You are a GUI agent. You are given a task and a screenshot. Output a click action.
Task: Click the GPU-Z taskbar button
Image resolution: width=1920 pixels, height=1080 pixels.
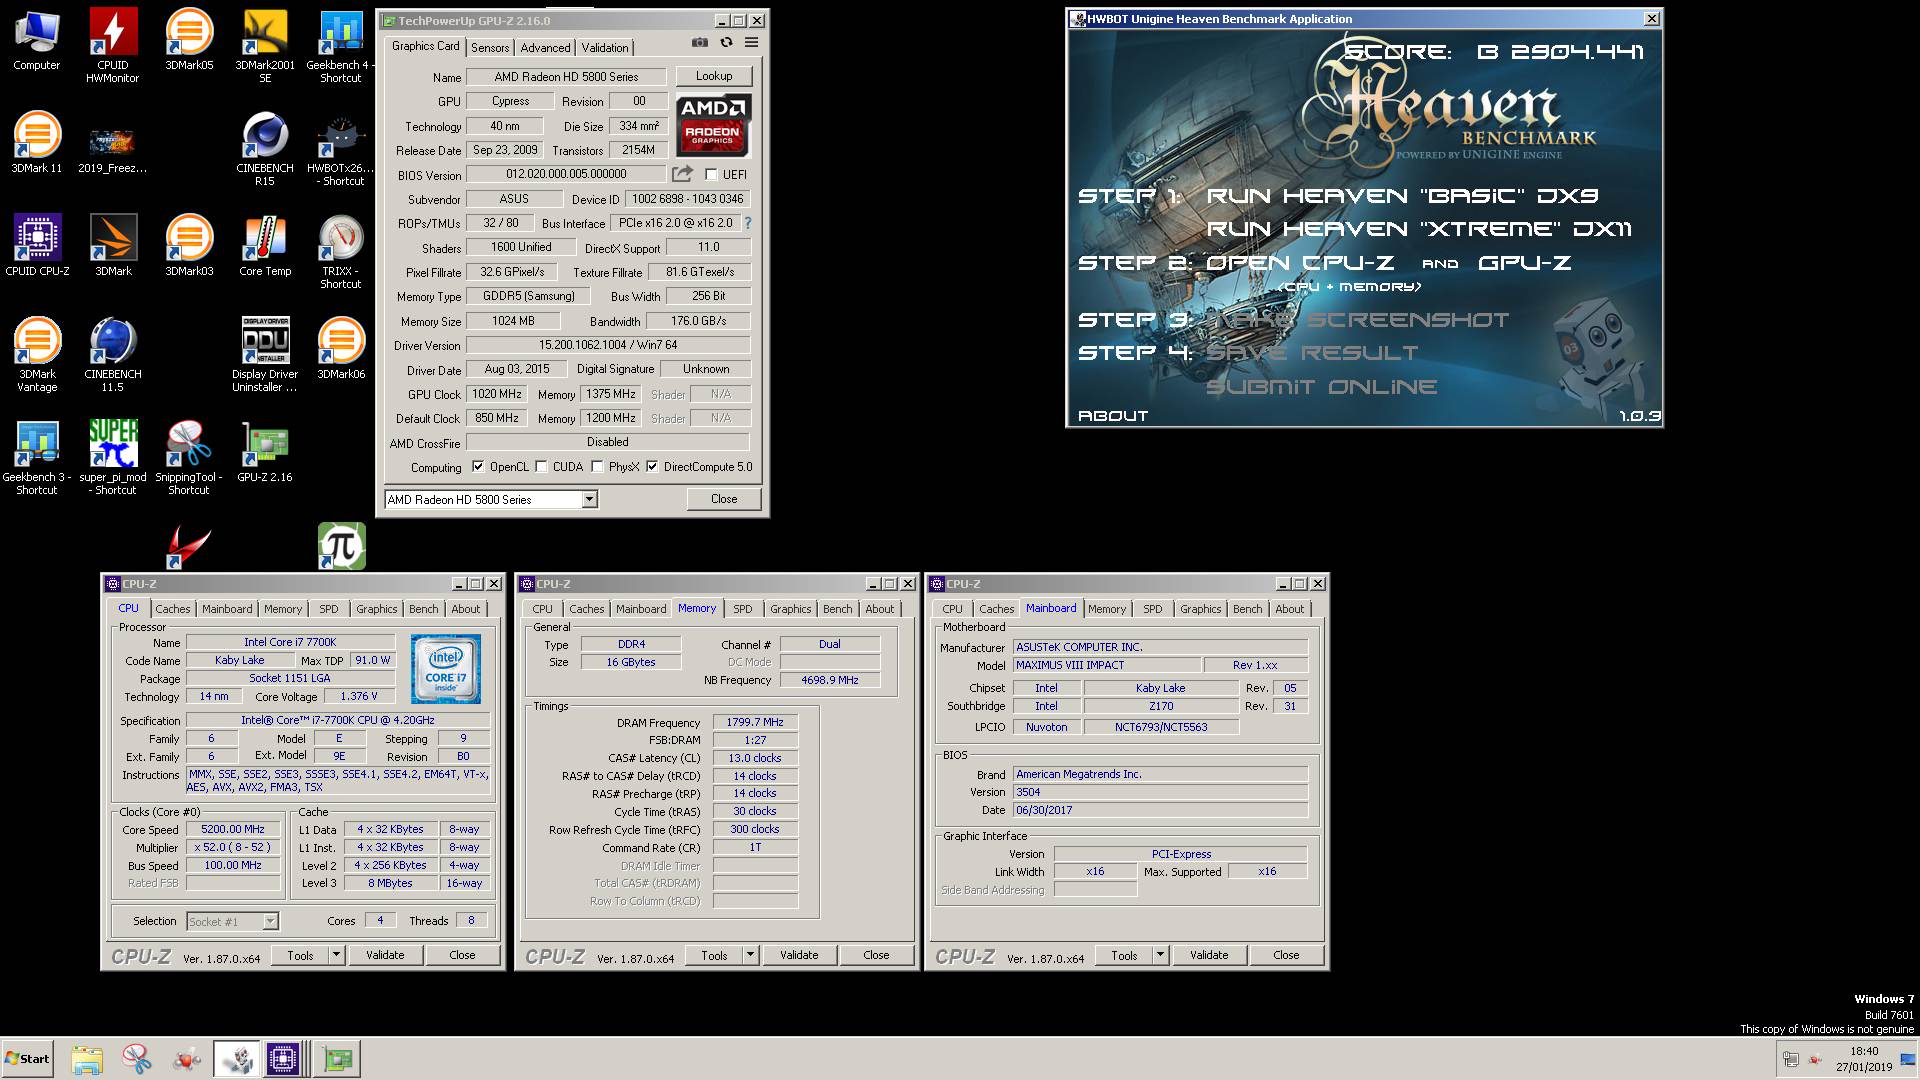(x=337, y=1059)
